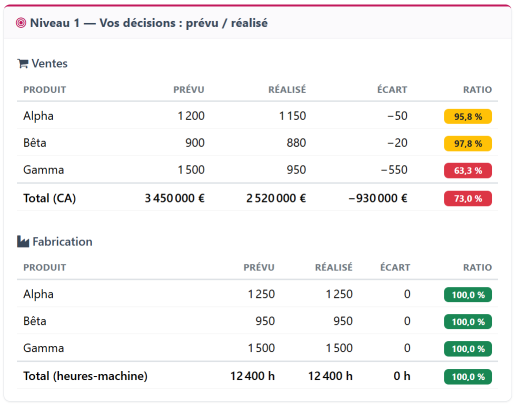Click the Gamma écart value −550
516x405 pixels.
(394, 170)
